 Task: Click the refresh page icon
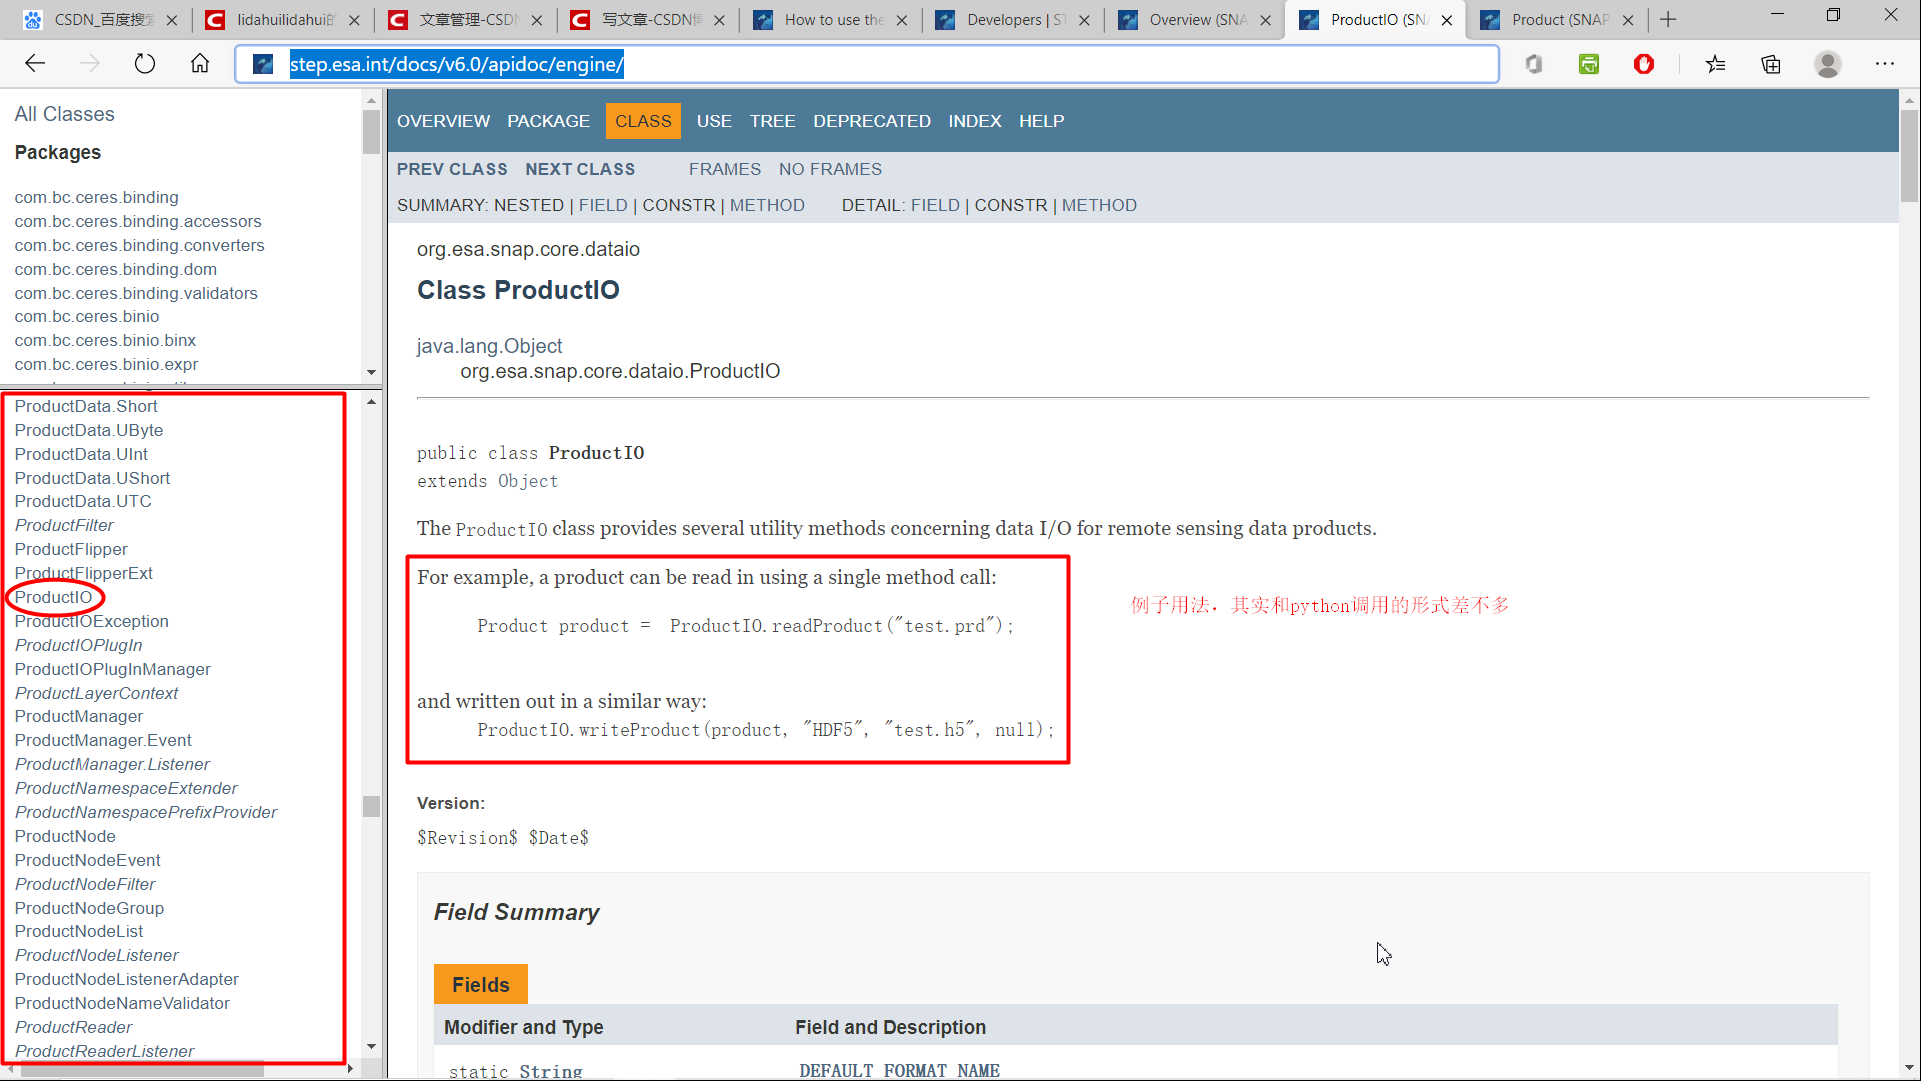[x=145, y=64]
